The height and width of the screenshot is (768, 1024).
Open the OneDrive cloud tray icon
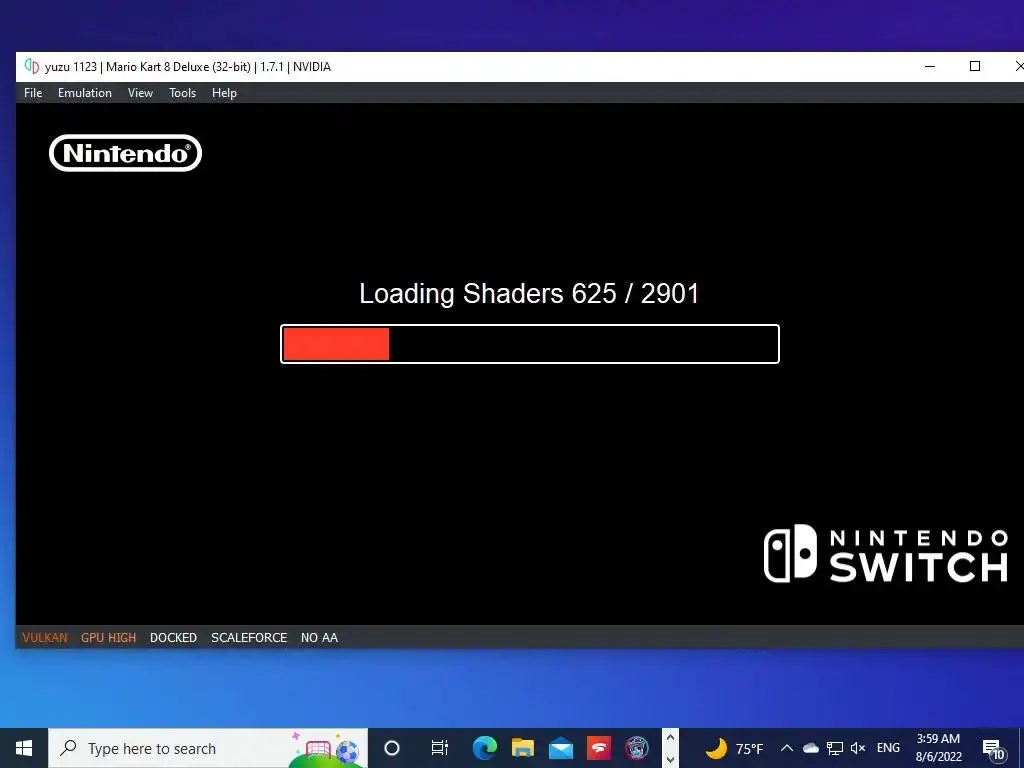pyautogui.click(x=810, y=748)
